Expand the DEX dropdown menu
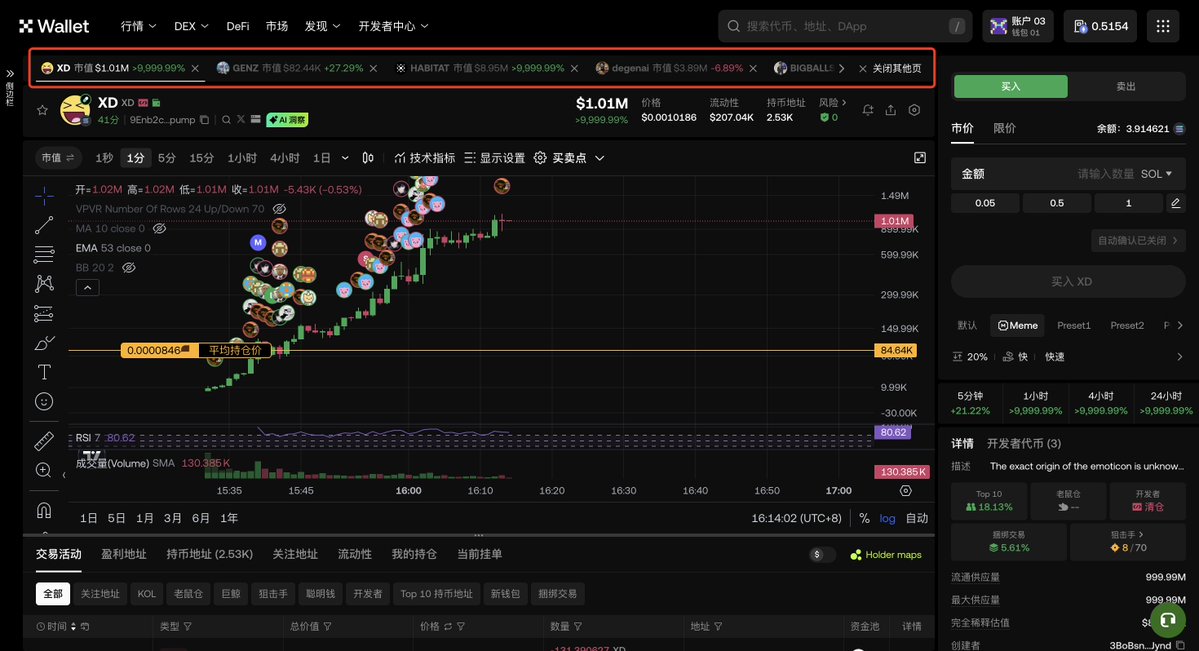1199x651 pixels. [191, 26]
